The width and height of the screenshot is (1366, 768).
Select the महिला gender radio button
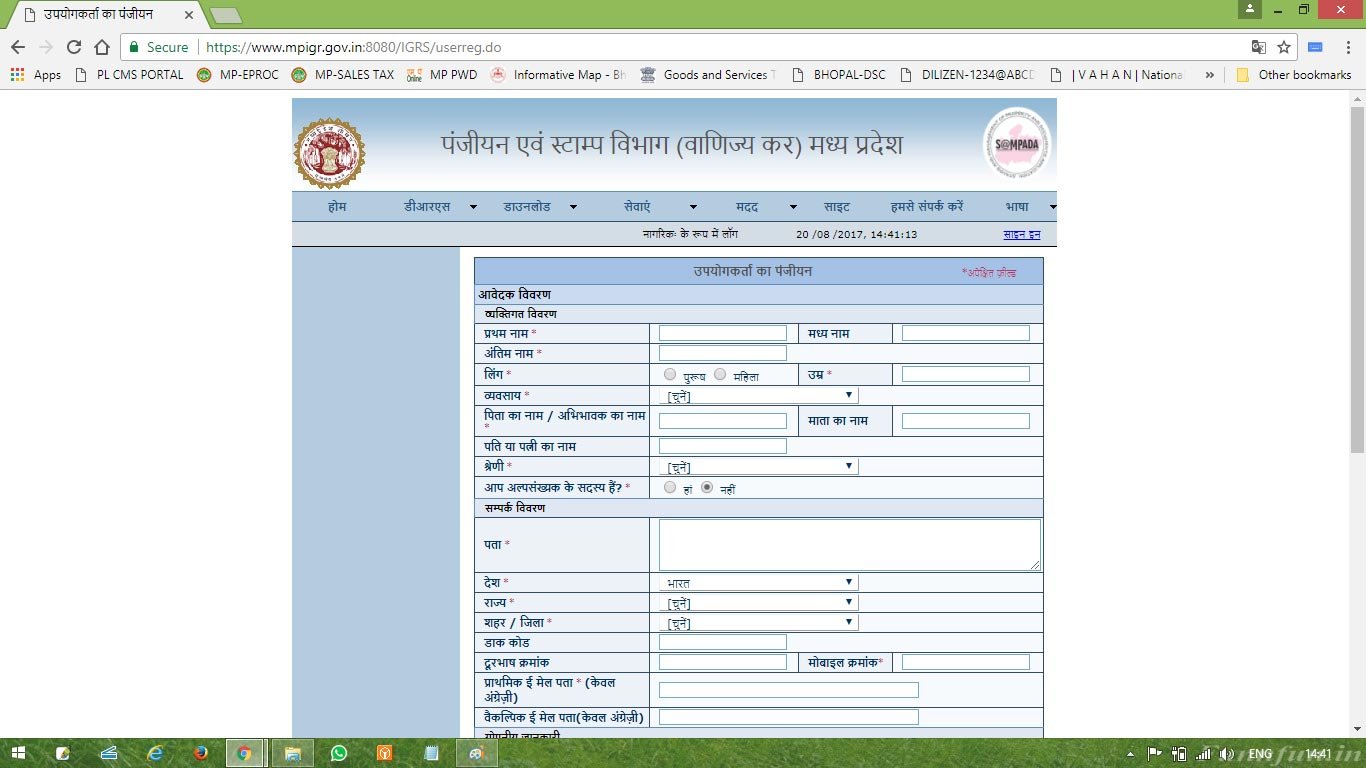720,374
